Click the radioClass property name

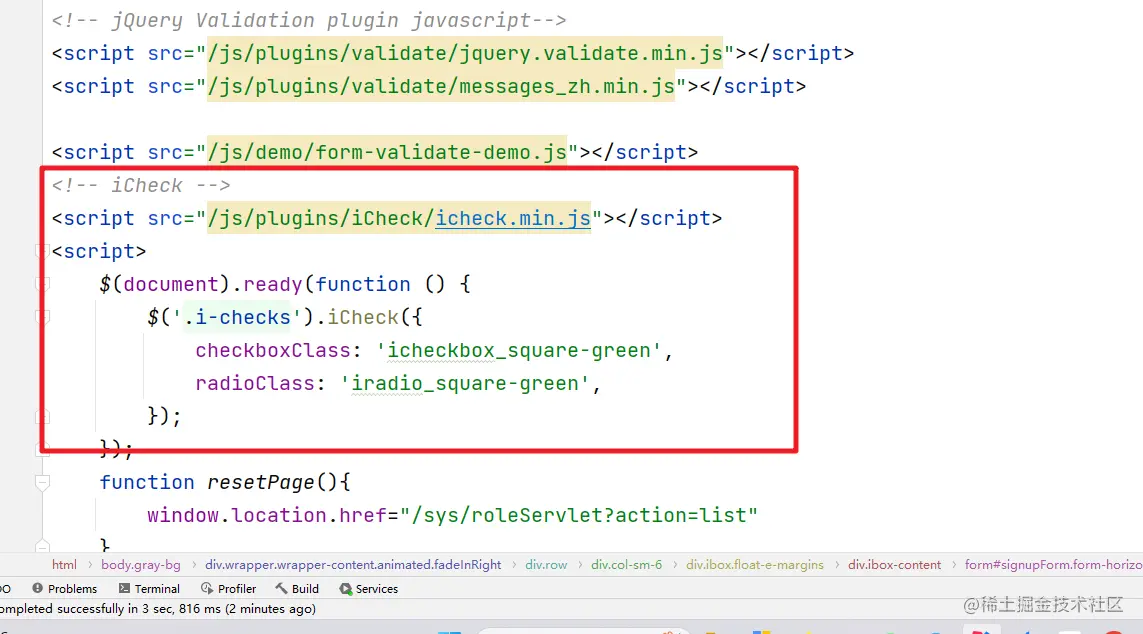pyautogui.click(x=254, y=383)
